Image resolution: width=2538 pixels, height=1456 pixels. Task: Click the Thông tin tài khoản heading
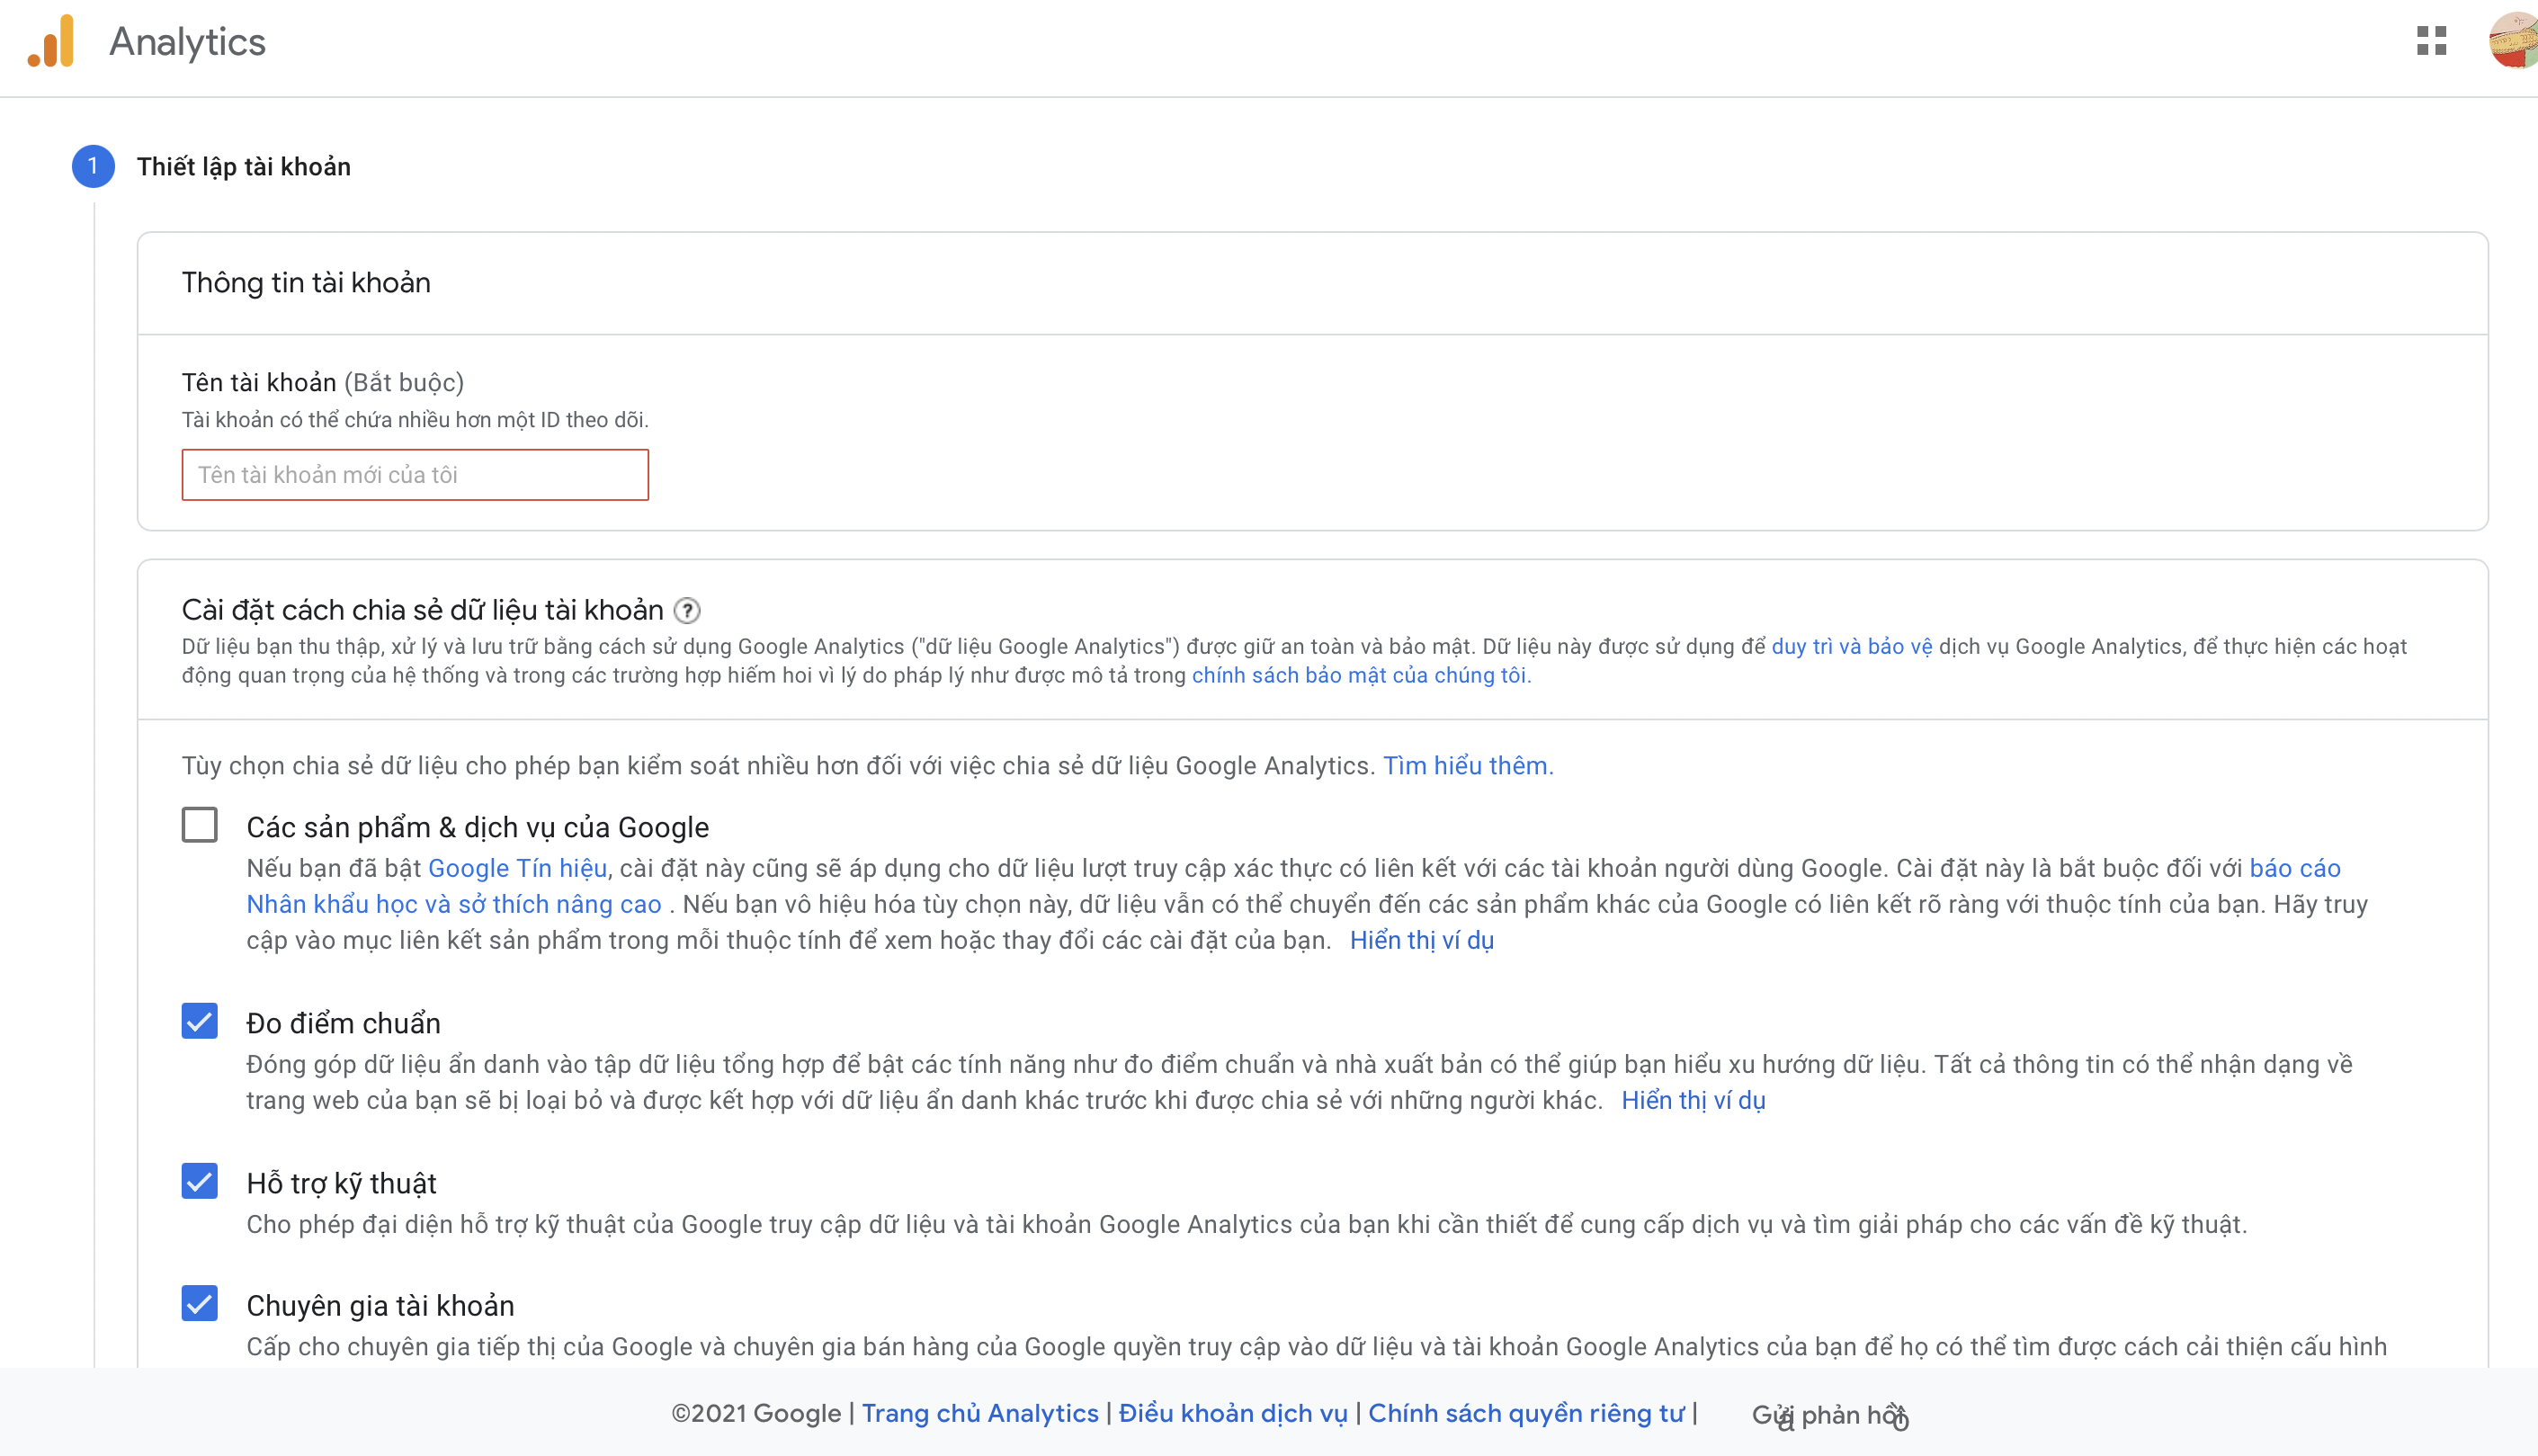coord(306,283)
